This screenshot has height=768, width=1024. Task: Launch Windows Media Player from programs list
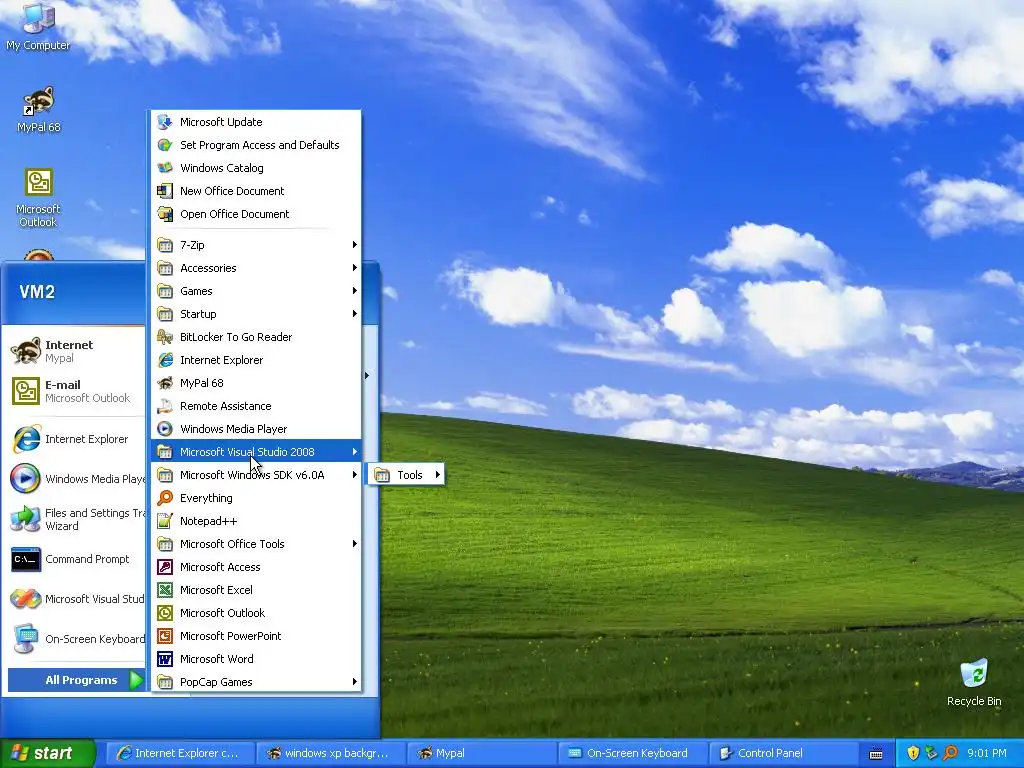click(x=256, y=429)
